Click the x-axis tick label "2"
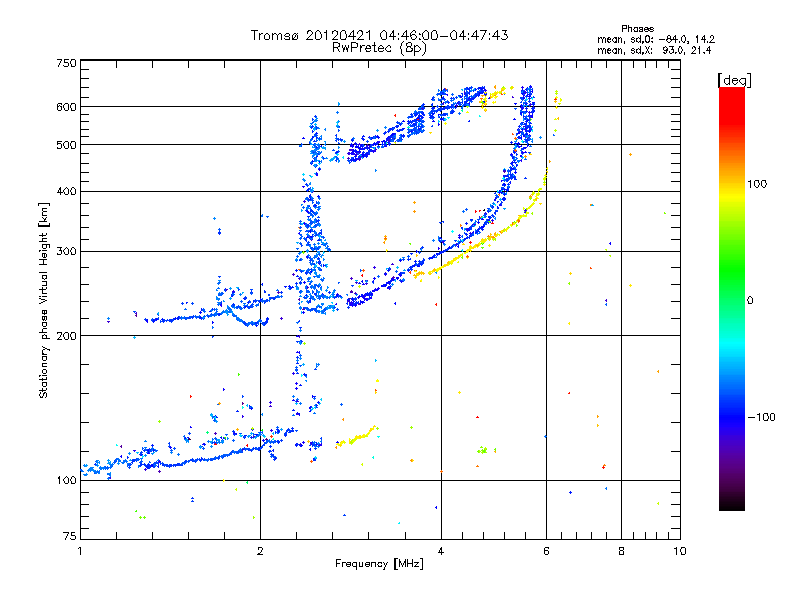This screenshot has height=600, width=800. point(260,551)
